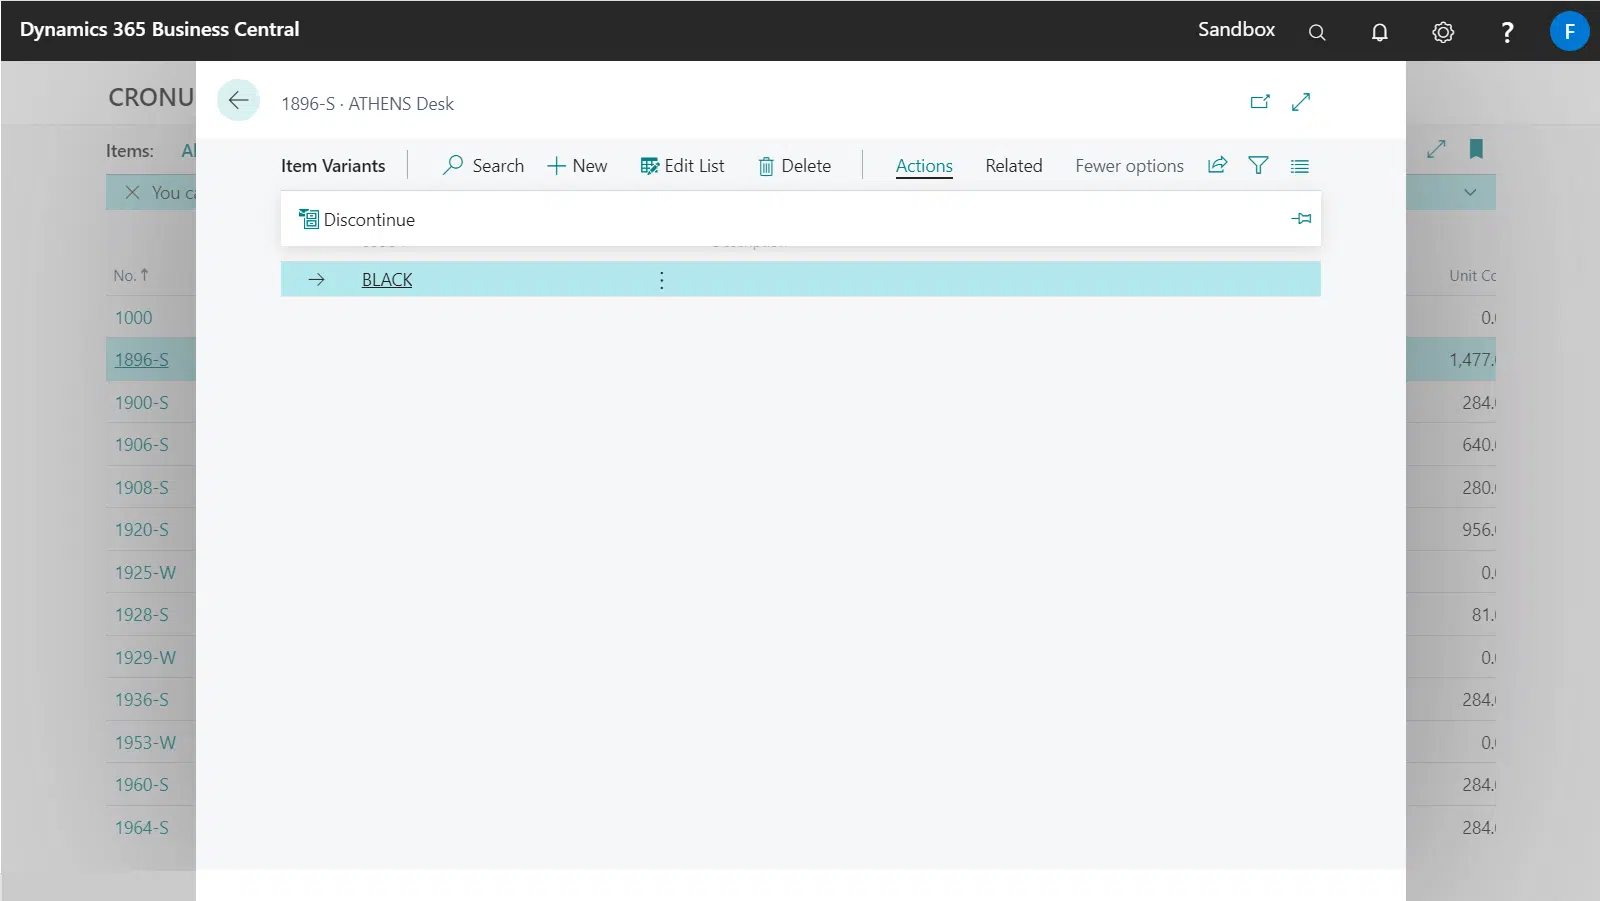Open the Settings gear
Screen dimensions: 1600x901
1442,32
